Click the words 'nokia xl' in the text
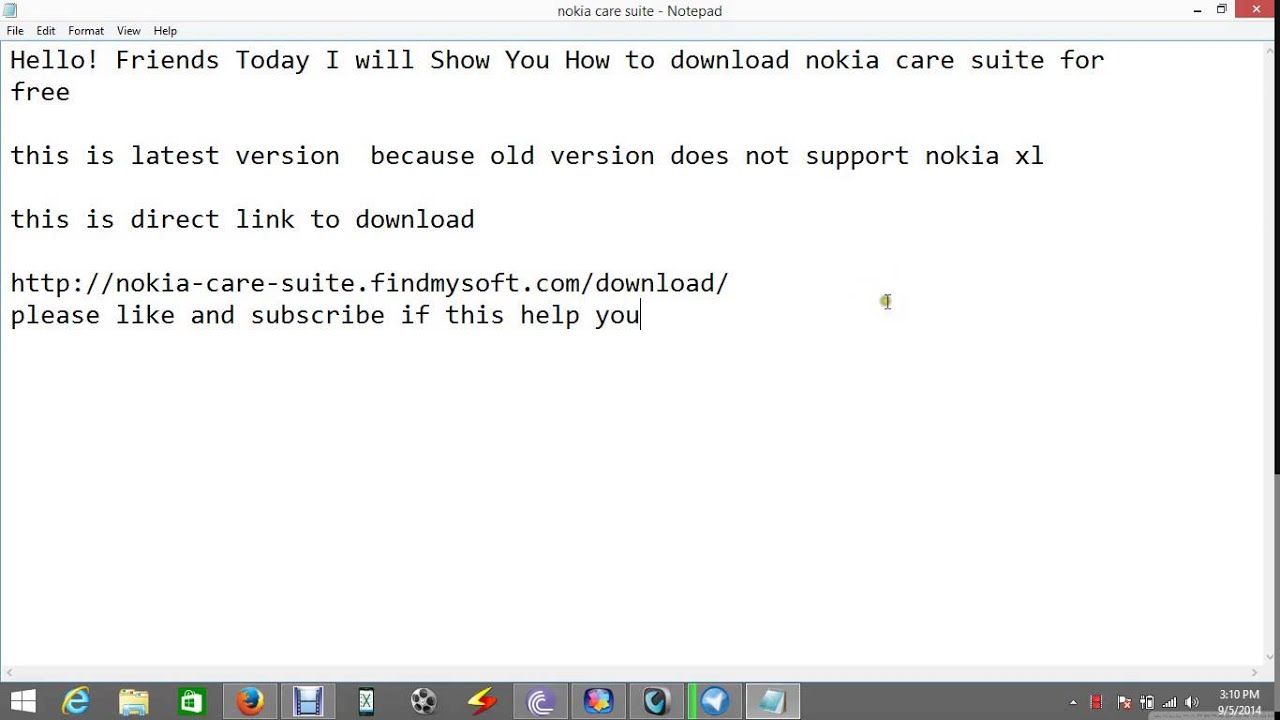The height and width of the screenshot is (720, 1280). point(984,157)
